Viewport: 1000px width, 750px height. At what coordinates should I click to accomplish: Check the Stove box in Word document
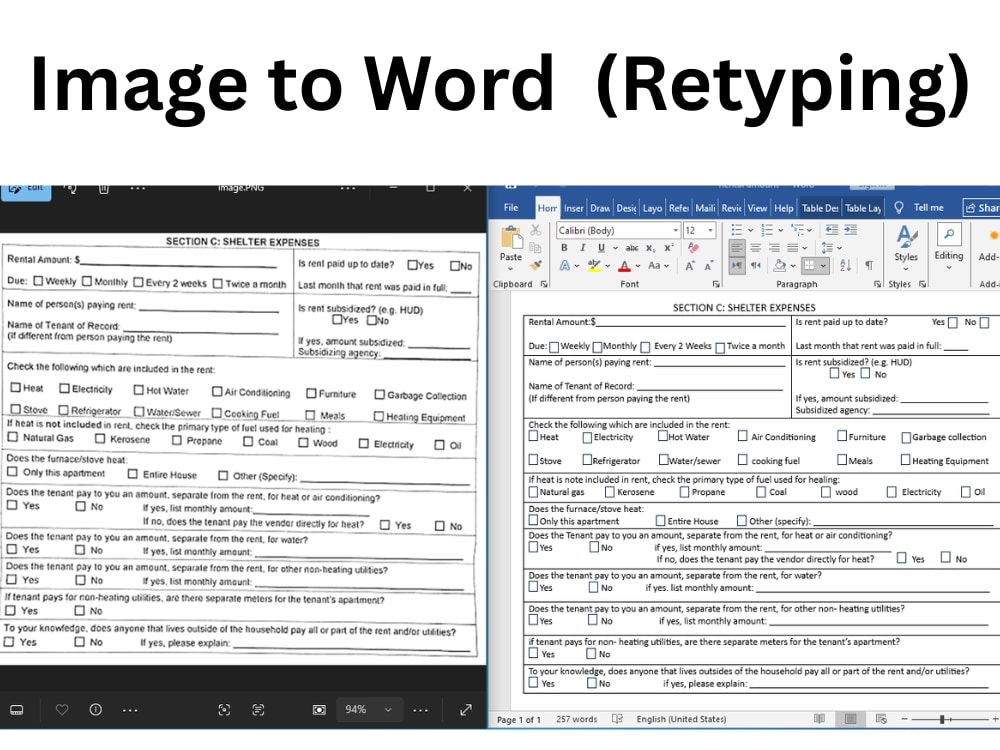tap(533, 459)
